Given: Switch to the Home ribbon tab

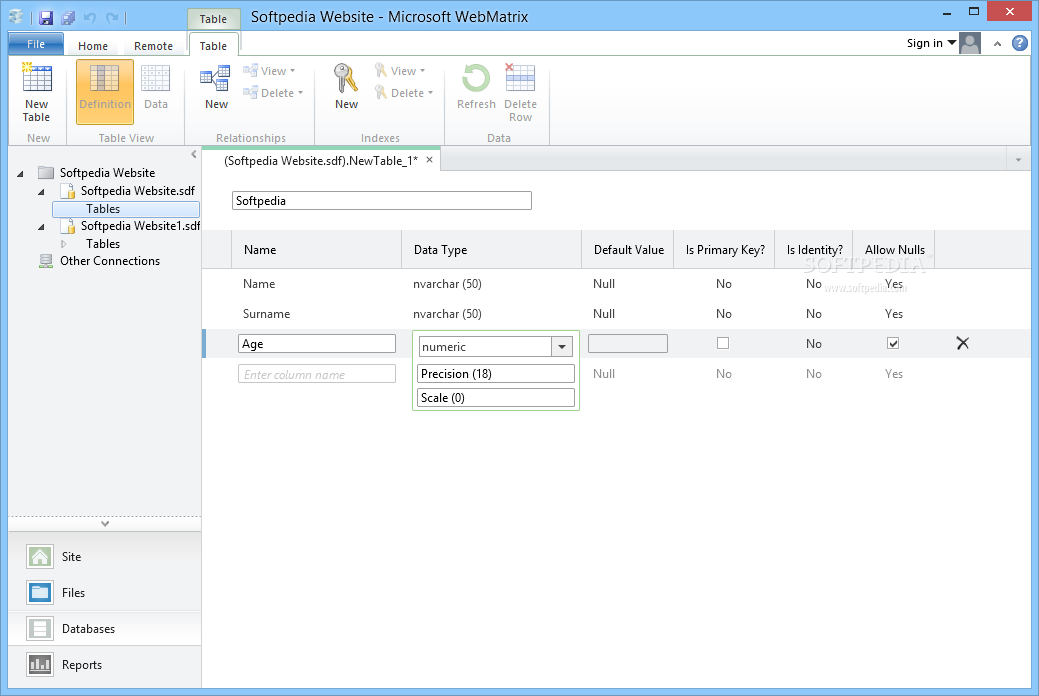Looking at the screenshot, I should tap(93, 46).
